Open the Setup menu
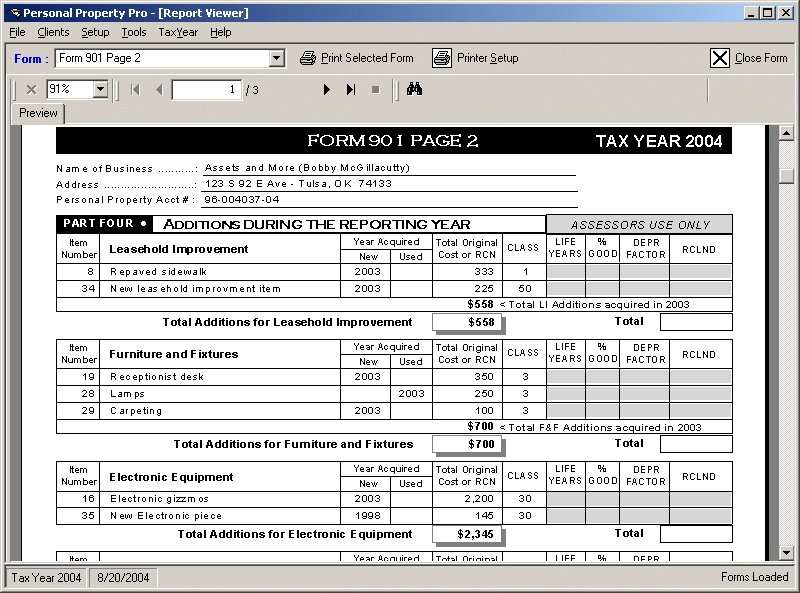 (x=95, y=32)
